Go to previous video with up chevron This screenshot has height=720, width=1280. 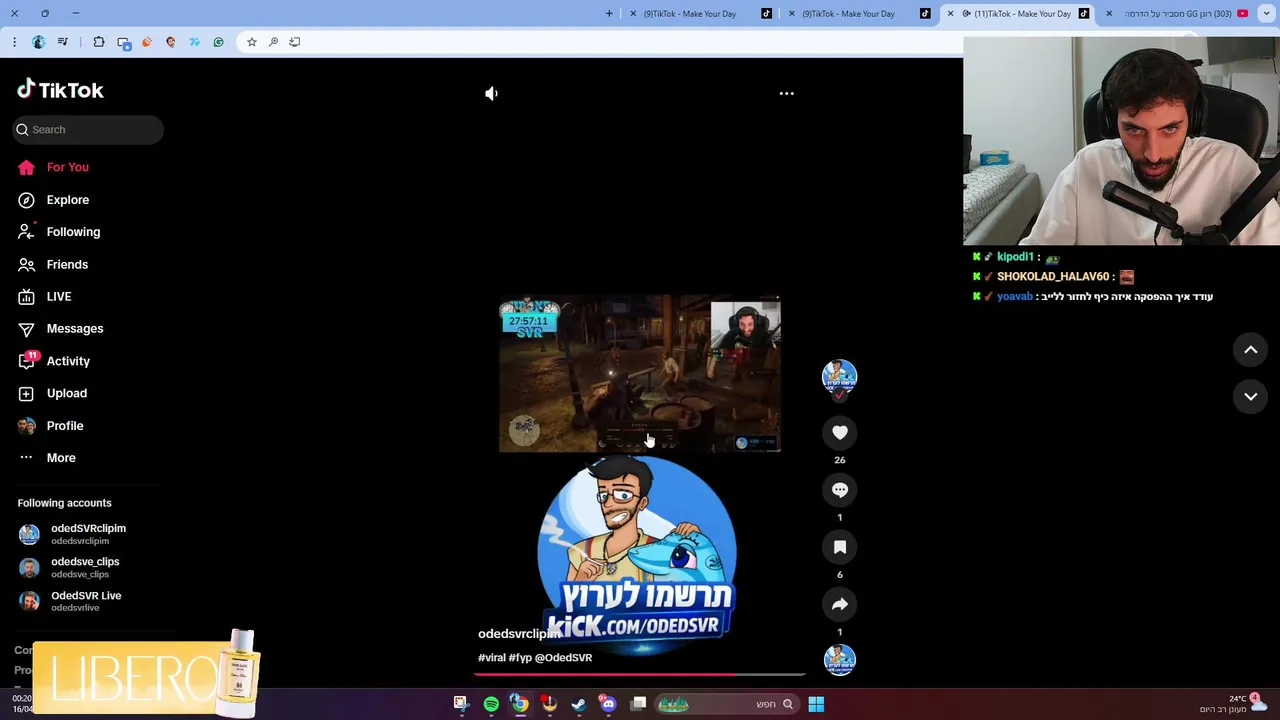pos(1250,349)
